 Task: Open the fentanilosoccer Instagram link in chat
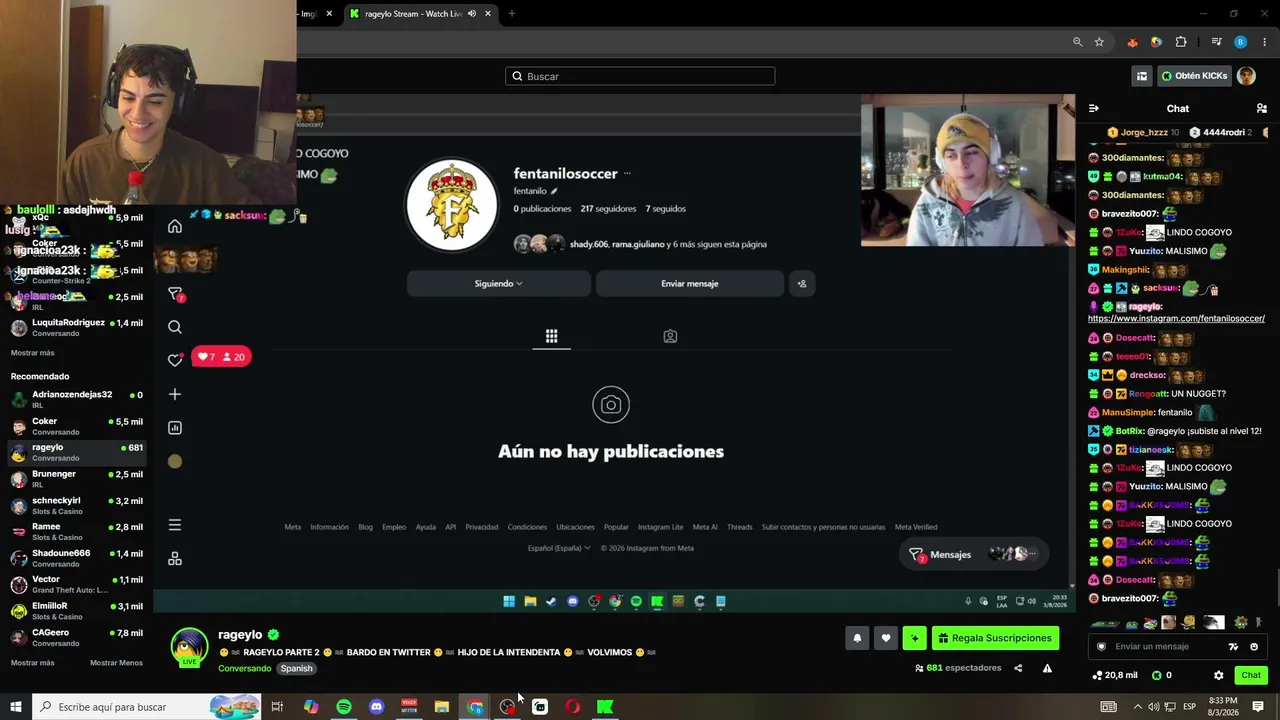(1176, 319)
